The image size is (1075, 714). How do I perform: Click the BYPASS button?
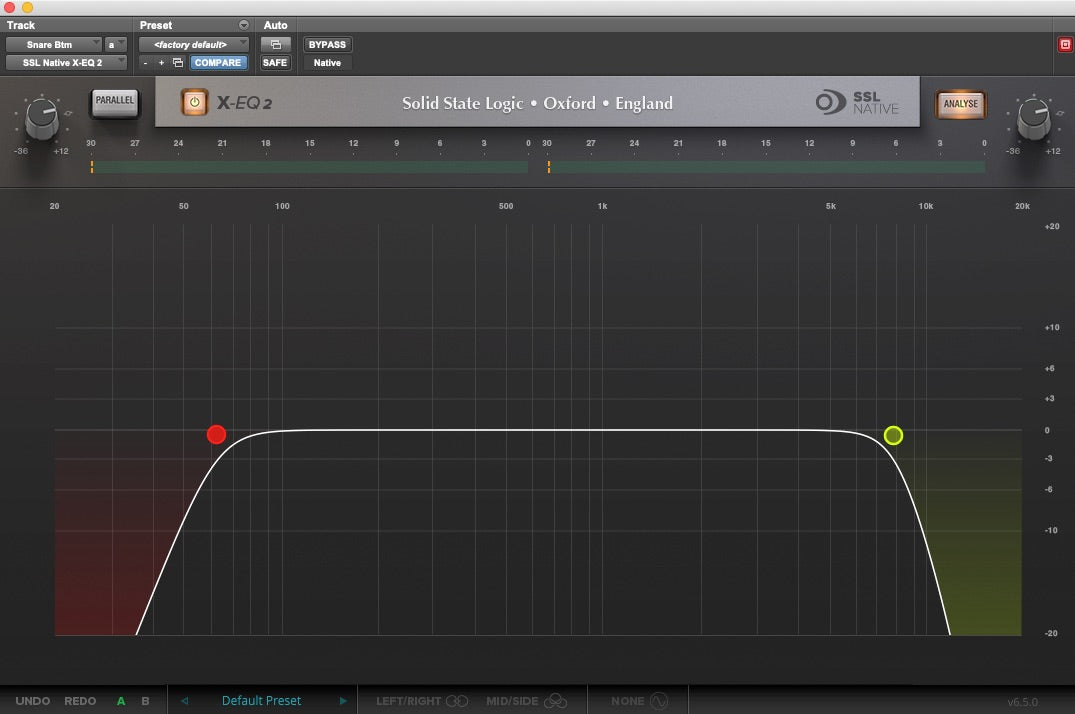[x=327, y=45]
